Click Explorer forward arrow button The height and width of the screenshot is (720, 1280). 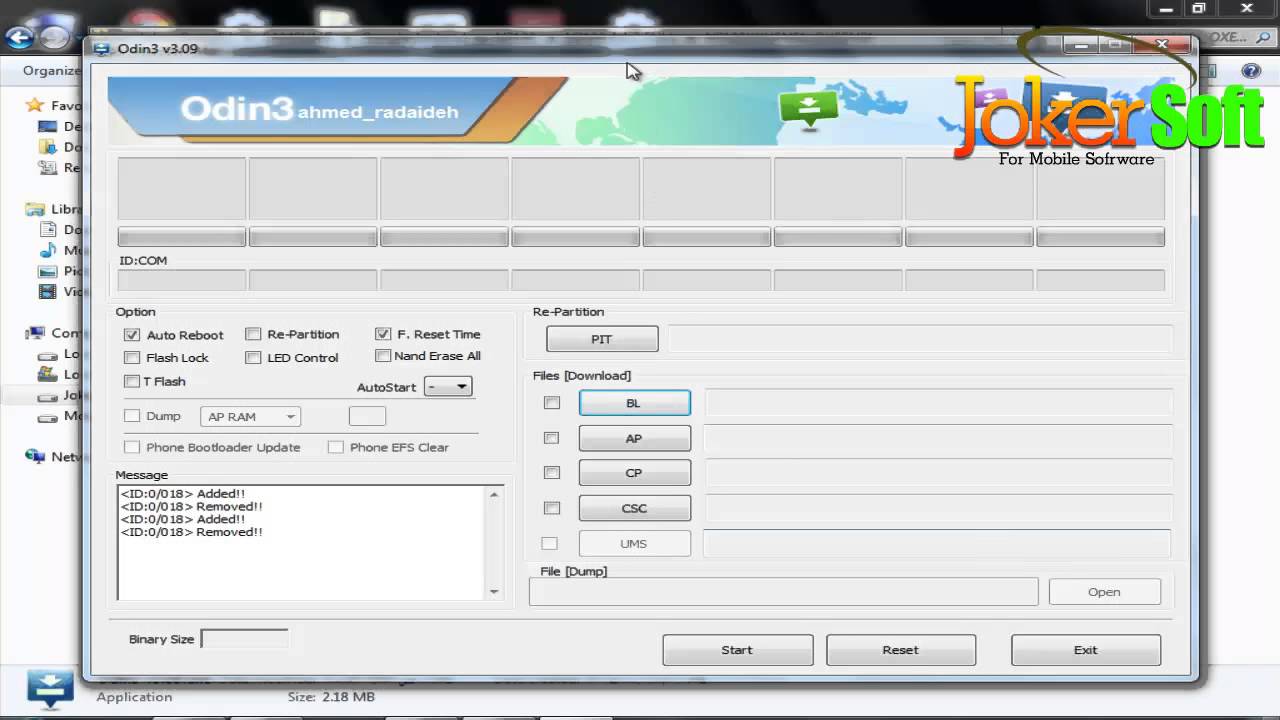[x=55, y=38]
